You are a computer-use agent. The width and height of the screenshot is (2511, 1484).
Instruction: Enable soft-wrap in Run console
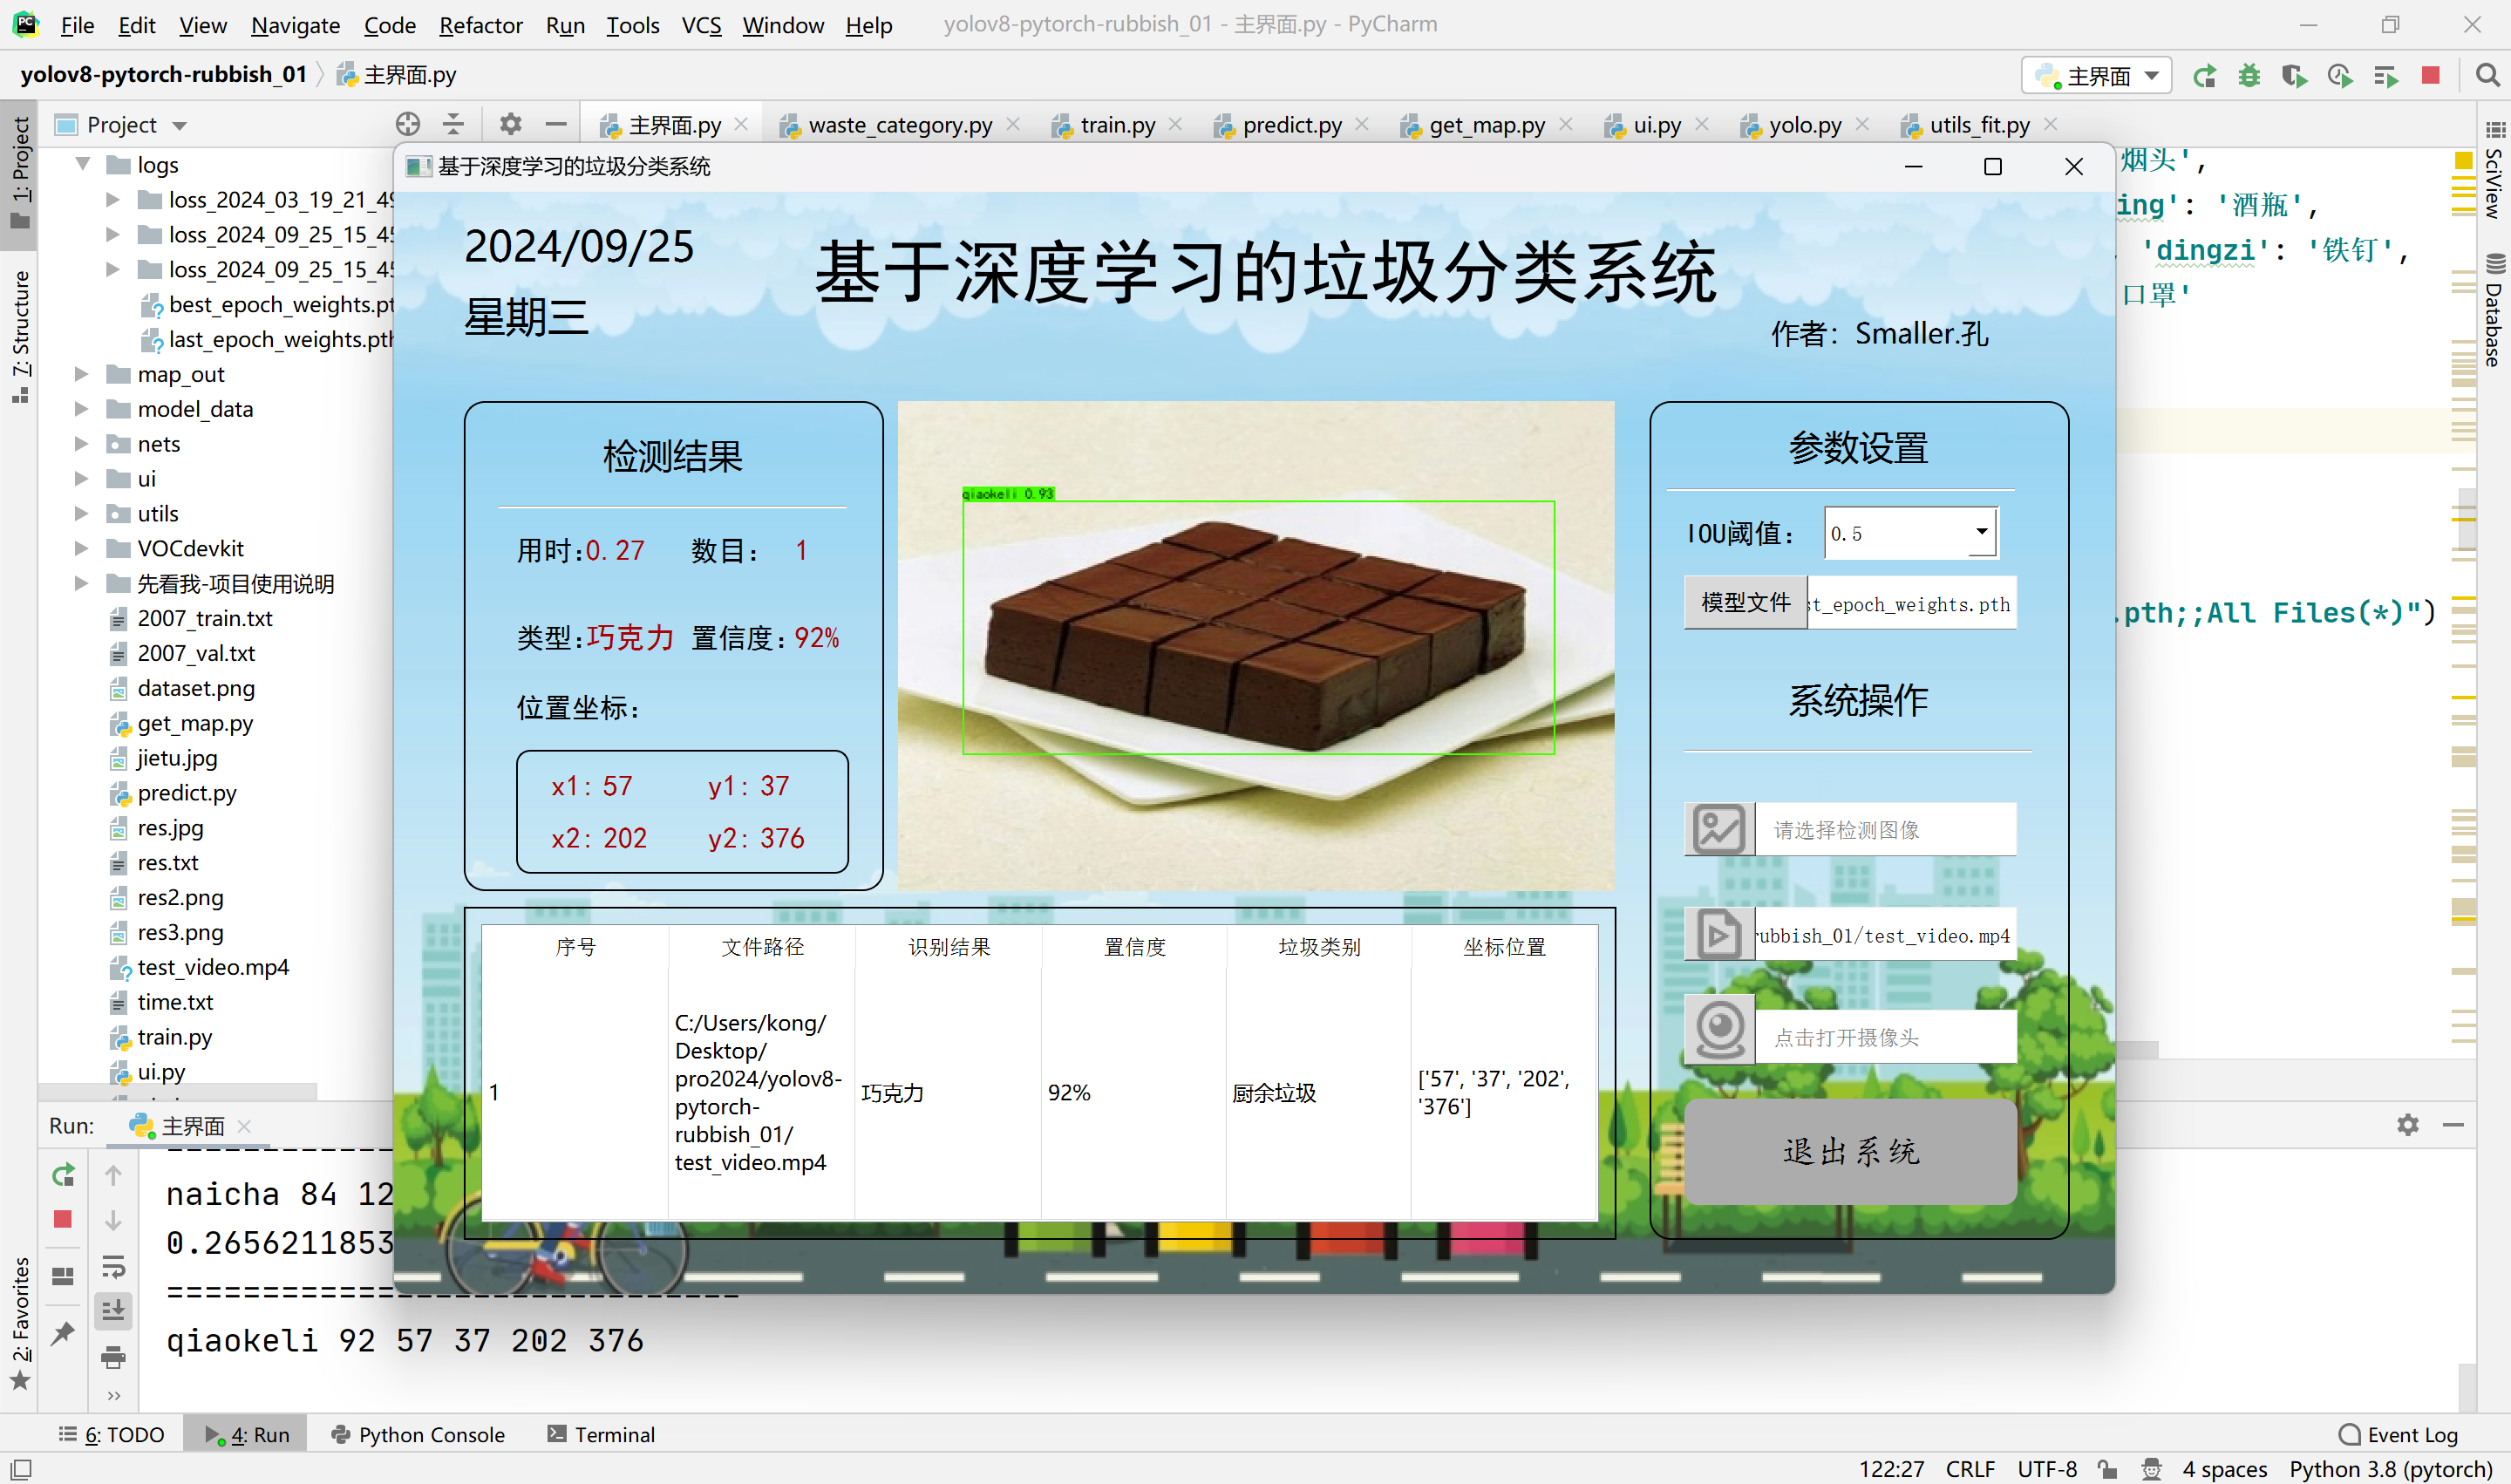pos(113,1268)
